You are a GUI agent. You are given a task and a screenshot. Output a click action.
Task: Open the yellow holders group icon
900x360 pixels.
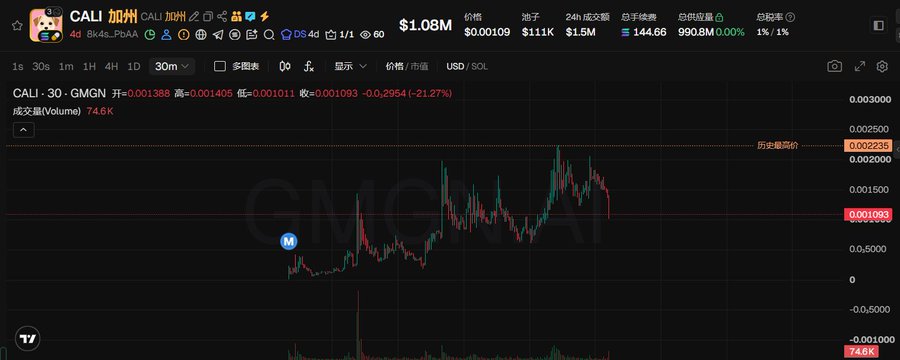coord(236,17)
